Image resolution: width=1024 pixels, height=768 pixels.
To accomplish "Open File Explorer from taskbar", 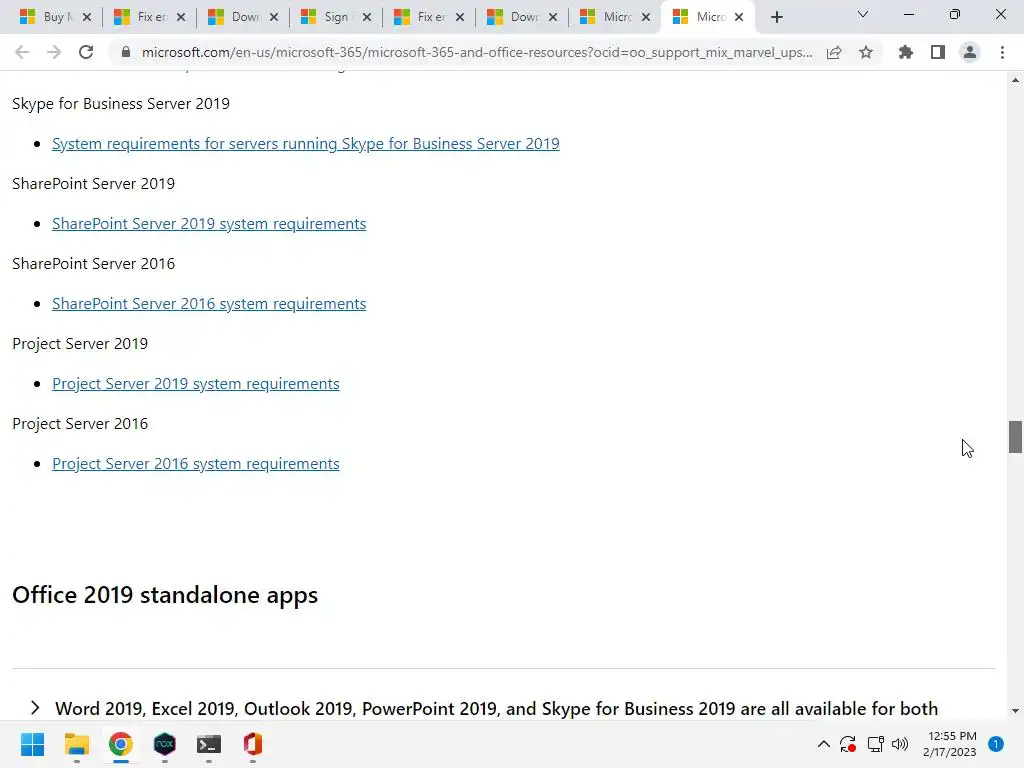I will (76, 744).
